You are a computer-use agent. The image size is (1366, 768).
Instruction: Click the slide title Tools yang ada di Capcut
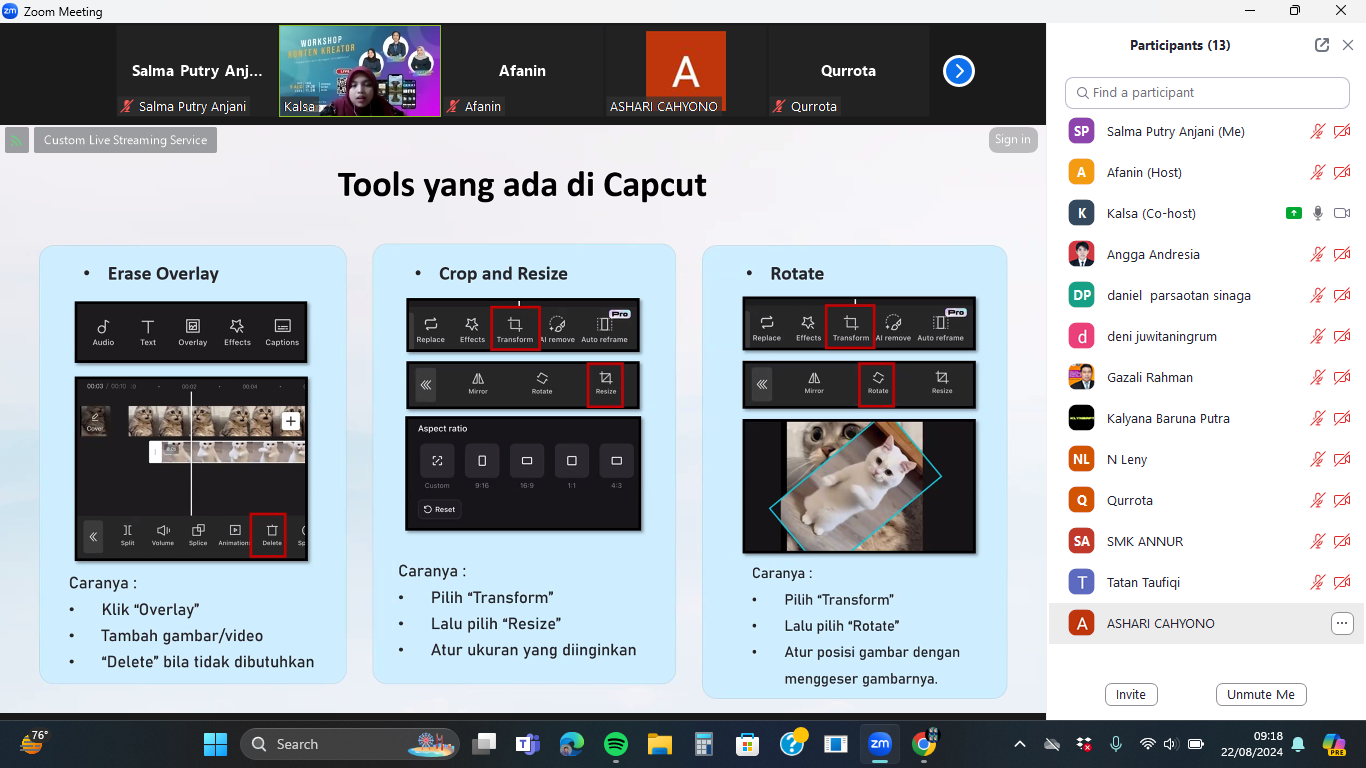522,185
